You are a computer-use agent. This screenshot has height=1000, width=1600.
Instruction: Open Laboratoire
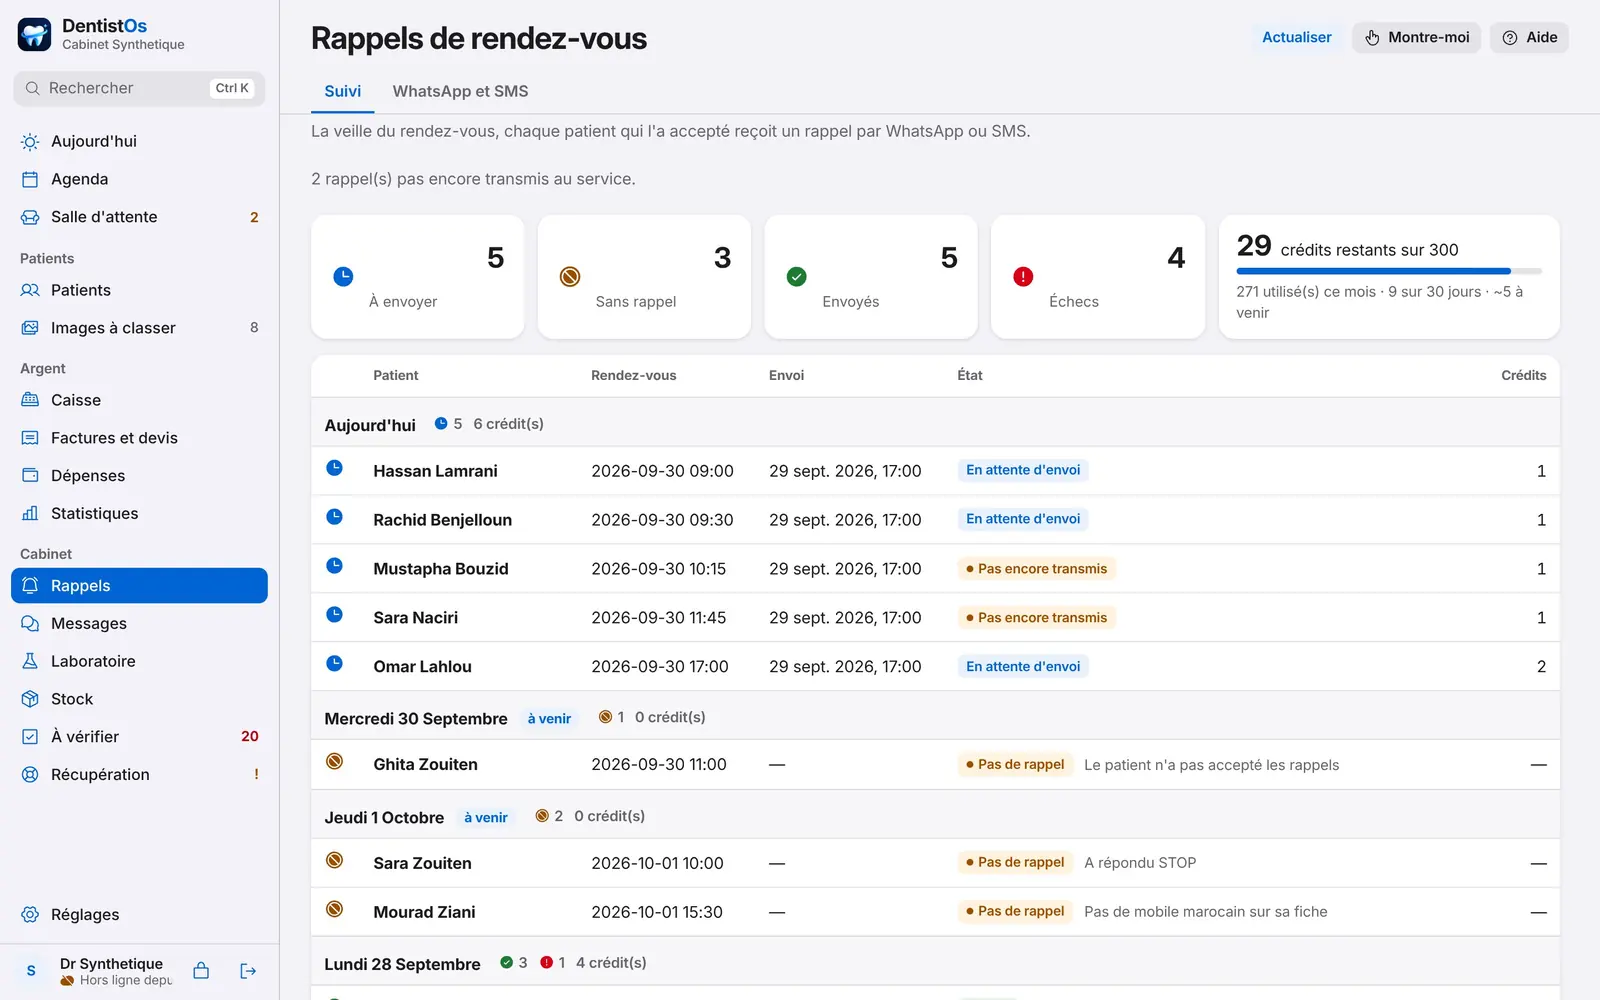pyautogui.click(x=139, y=661)
